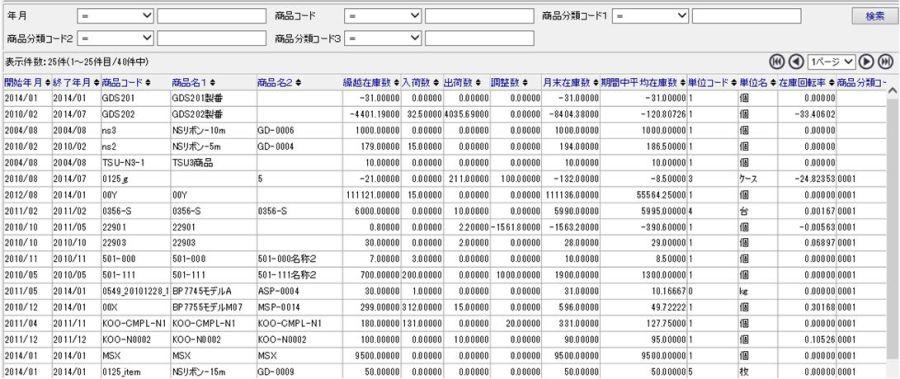Screen dimensions: 900x379
Task: Focus the 年月 value input field
Action: tap(212, 16)
